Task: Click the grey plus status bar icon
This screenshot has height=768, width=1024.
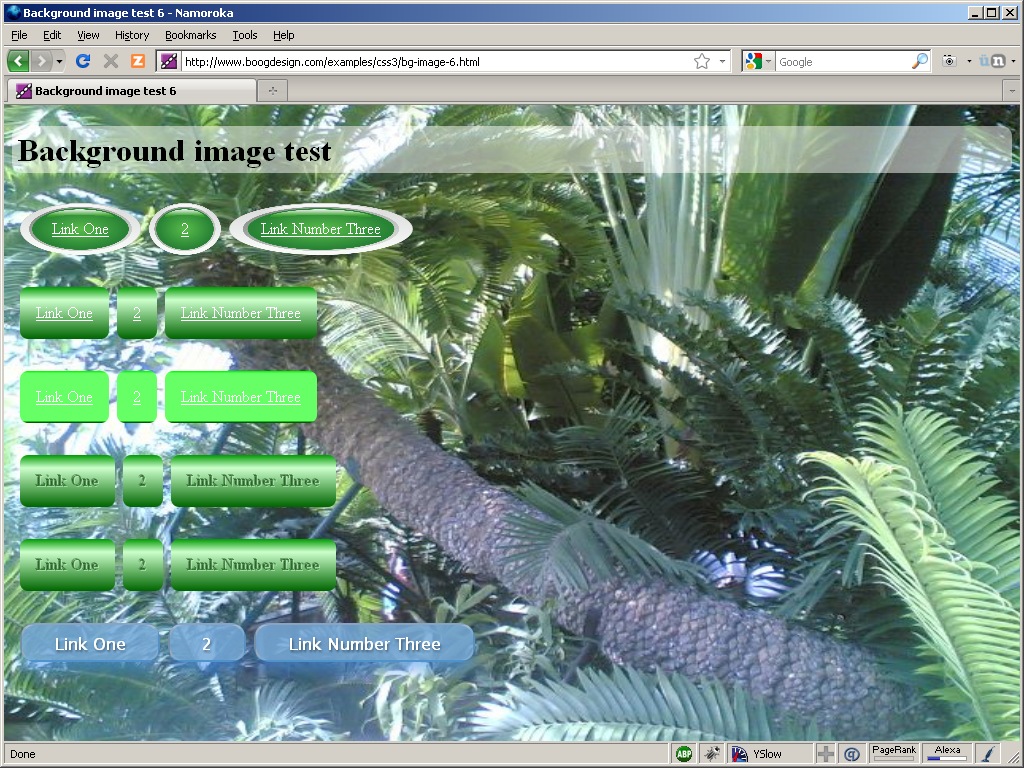Action: pos(825,754)
